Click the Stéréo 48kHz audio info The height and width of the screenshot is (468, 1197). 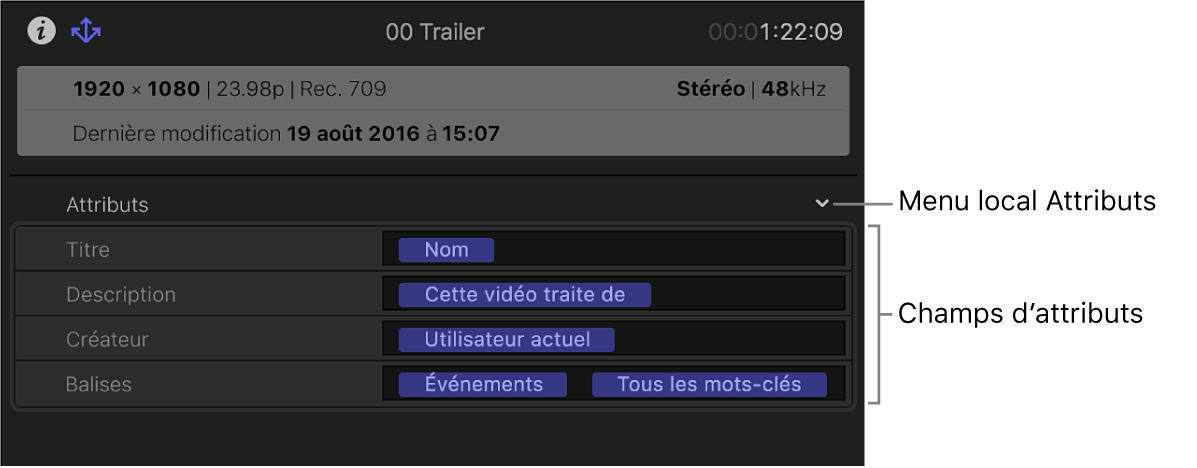tap(751, 89)
